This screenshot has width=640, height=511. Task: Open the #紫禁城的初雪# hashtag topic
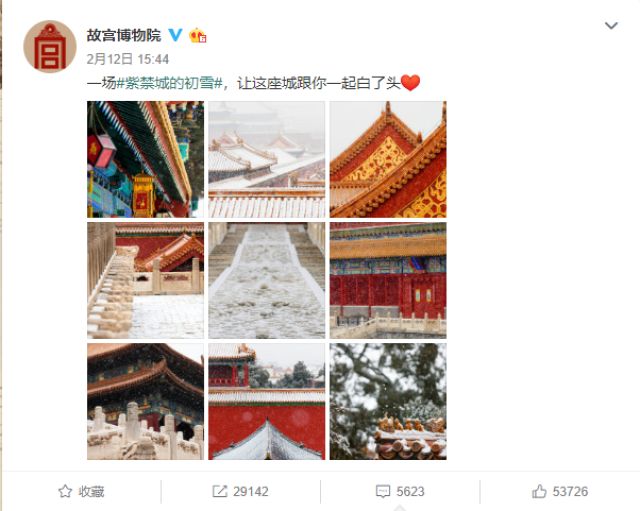(169, 83)
